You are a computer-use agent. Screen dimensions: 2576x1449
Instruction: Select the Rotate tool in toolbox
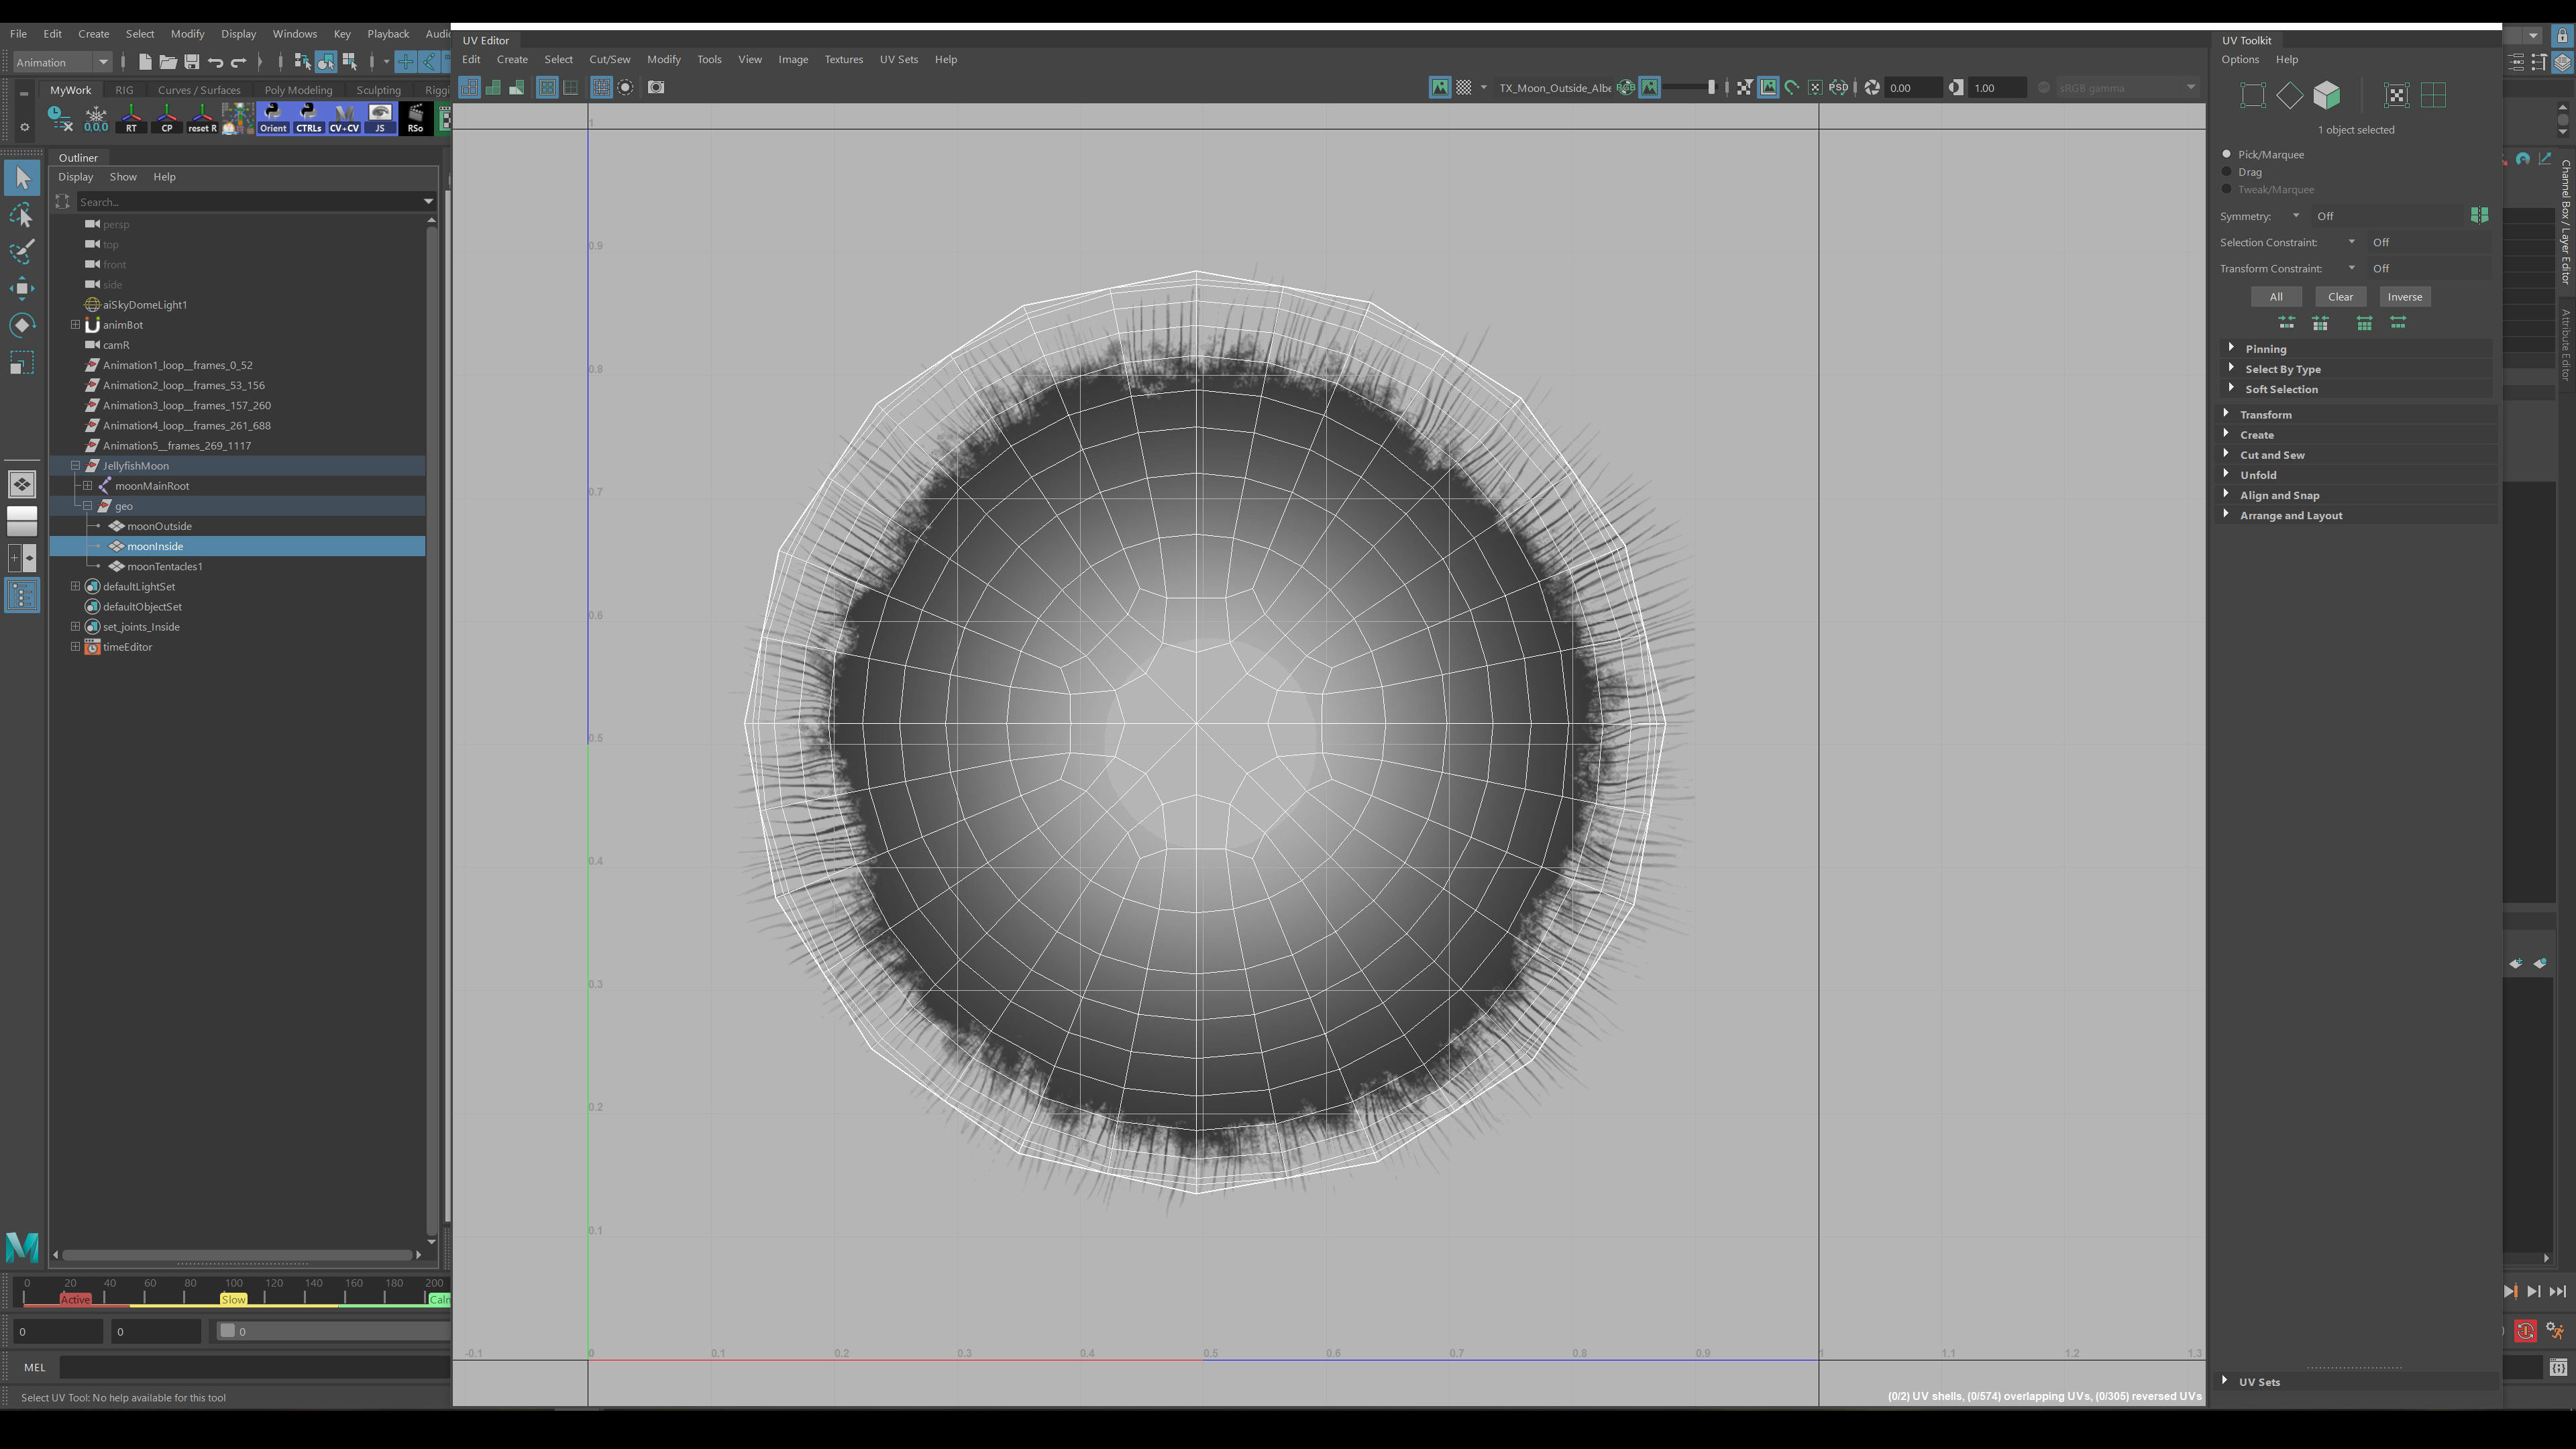click(22, 325)
